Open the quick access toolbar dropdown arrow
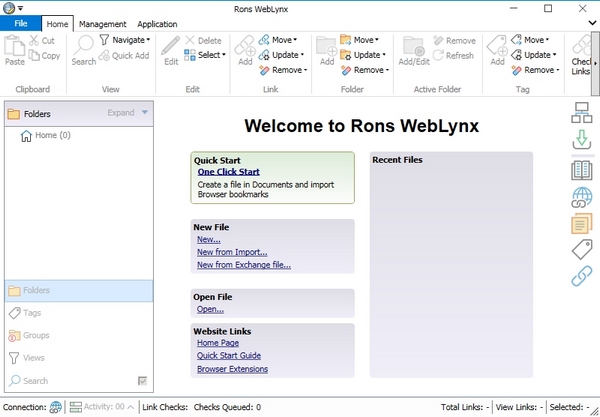 point(20,8)
